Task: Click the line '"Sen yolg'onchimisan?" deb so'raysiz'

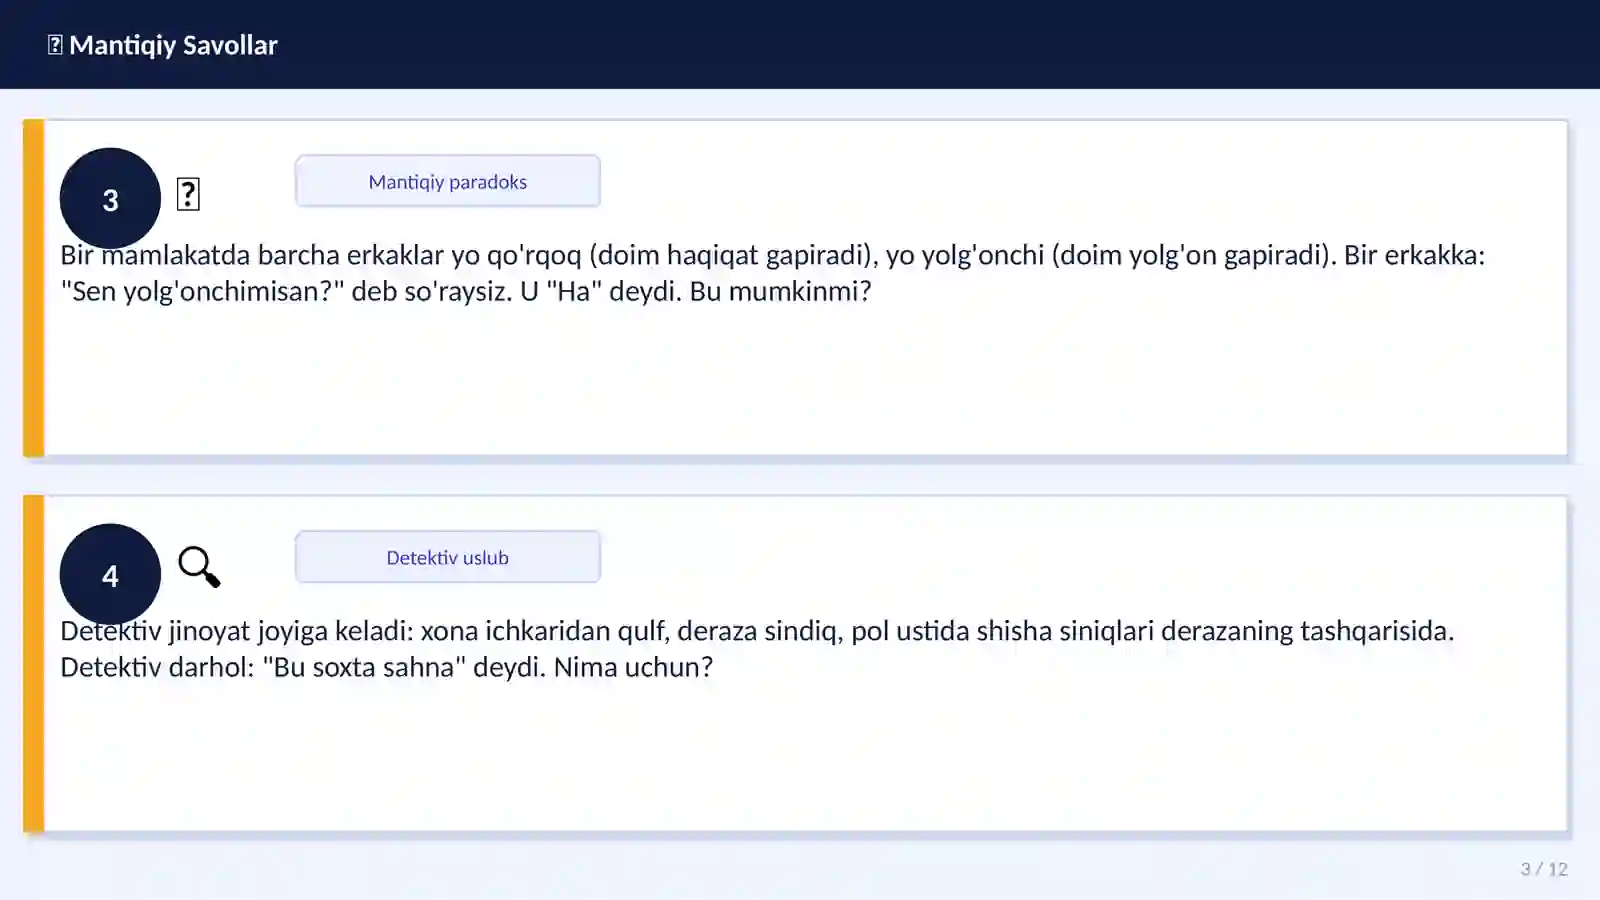Action: pos(466,291)
